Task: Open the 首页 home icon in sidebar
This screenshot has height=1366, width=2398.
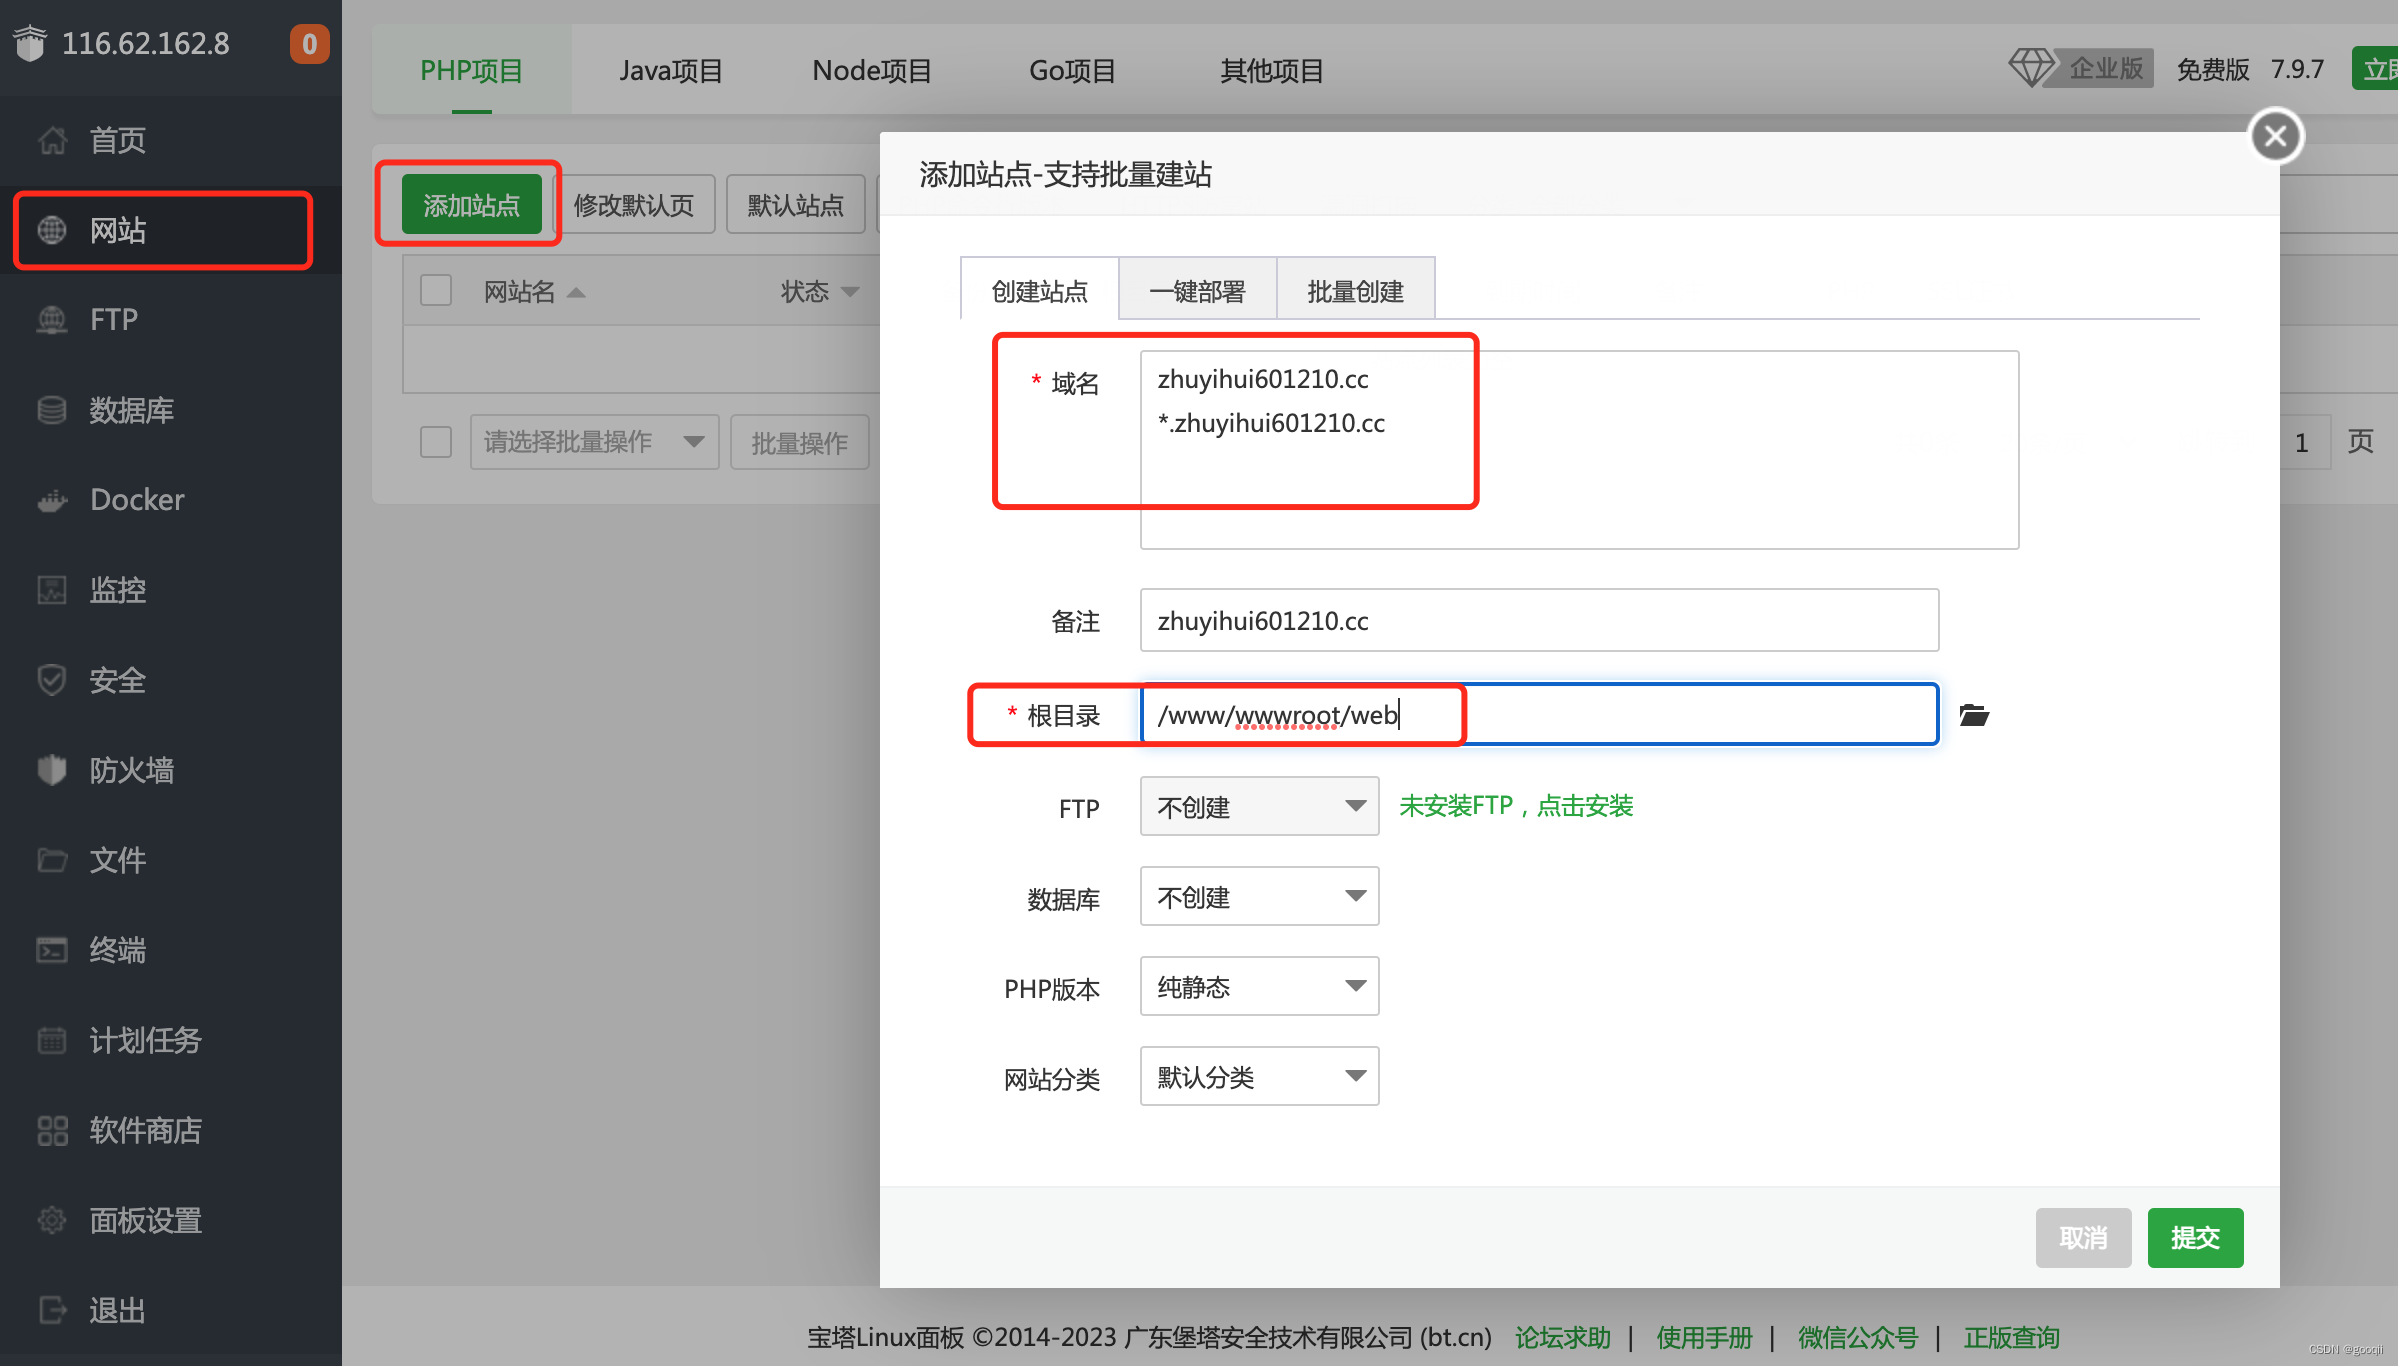Action: [x=52, y=141]
